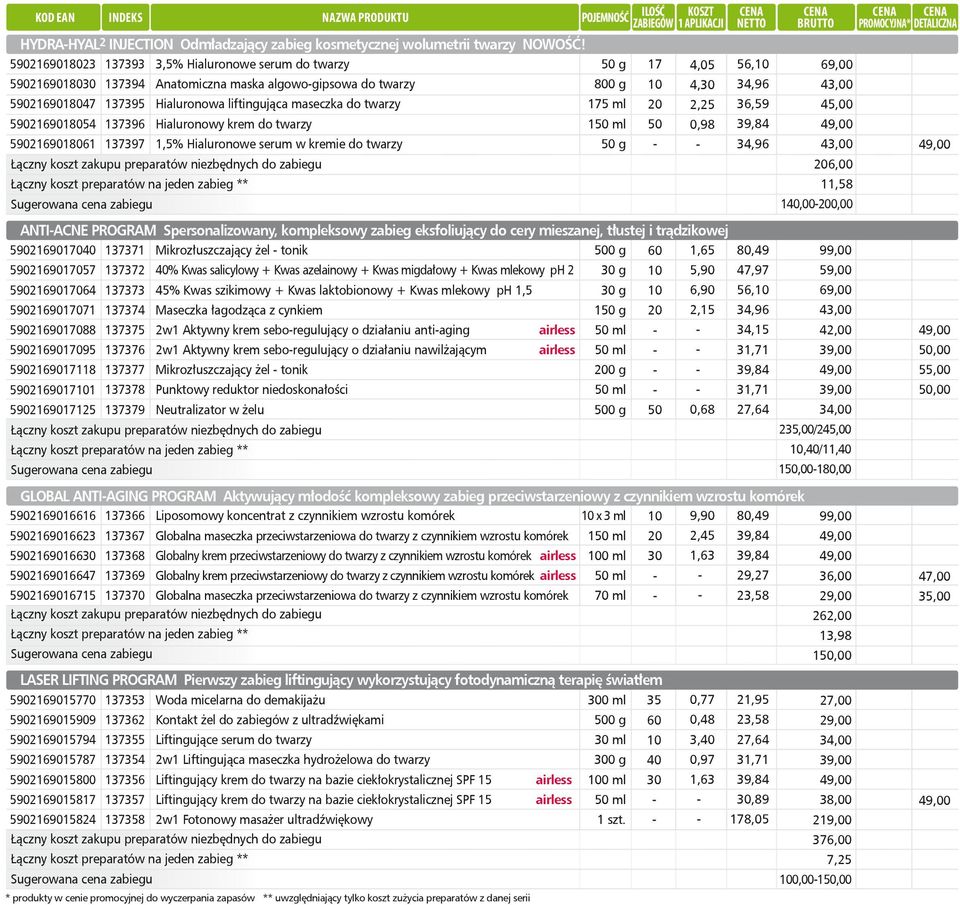Select 'Anatomiczna maska algowo-gipsowa do twarzy'
The width and height of the screenshot is (960, 905).
click(285, 84)
